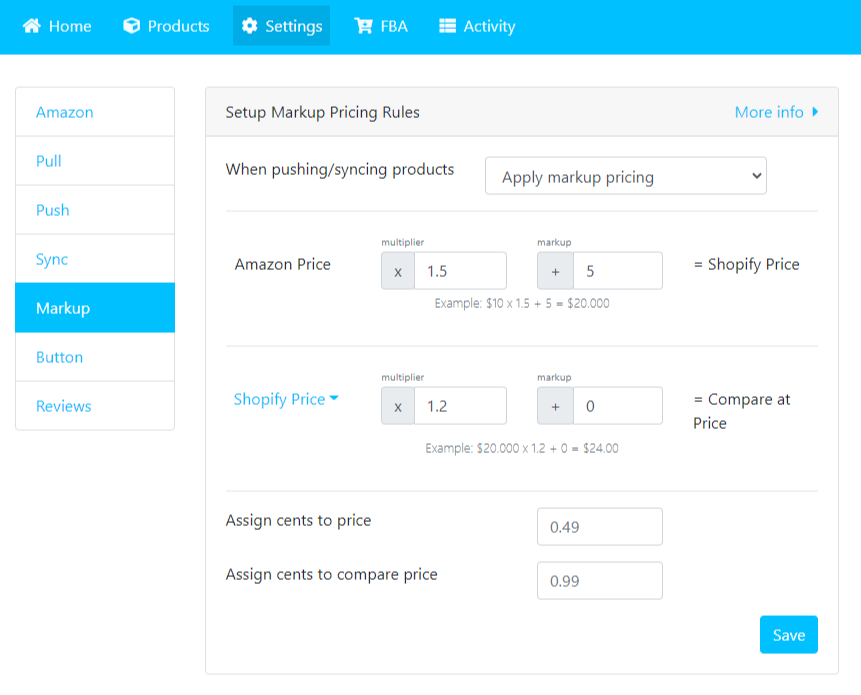Select the Pull sidebar tab
The height and width of the screenshot is (695, 861).
click(x=95, y=161)
